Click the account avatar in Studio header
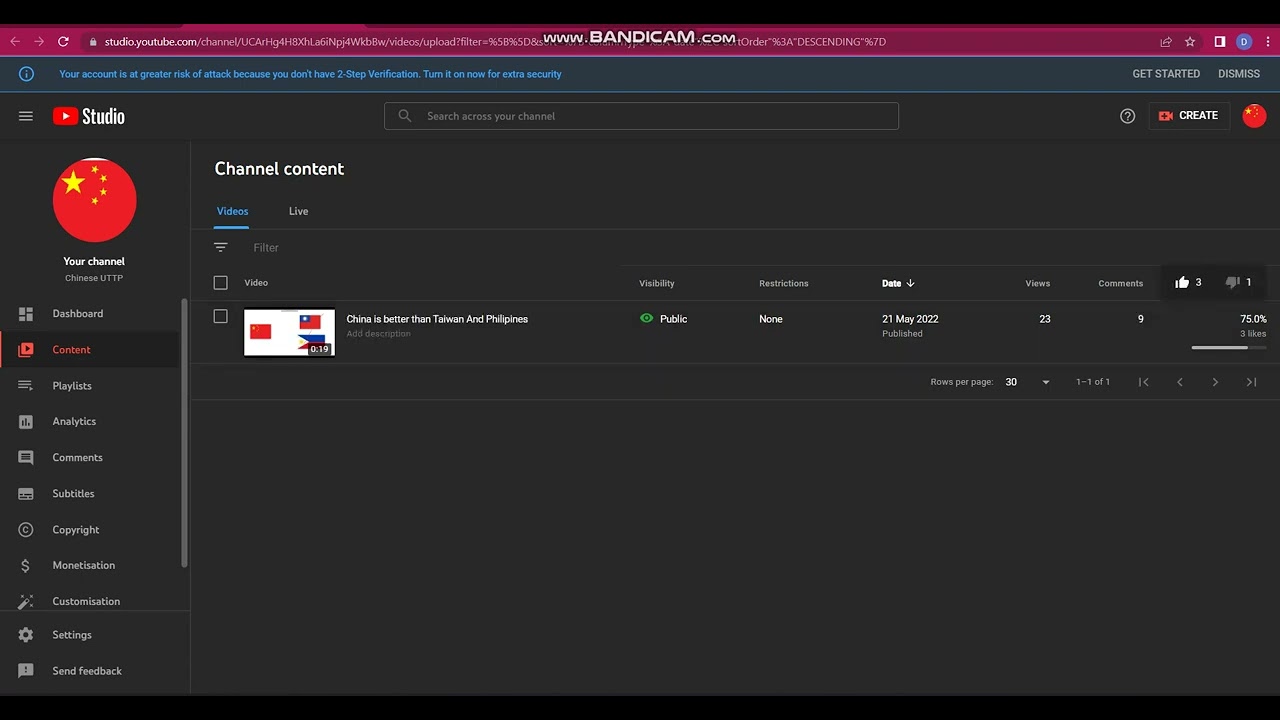The height and width of the screenshot is (720, 1280). [x=1254, y=116]
